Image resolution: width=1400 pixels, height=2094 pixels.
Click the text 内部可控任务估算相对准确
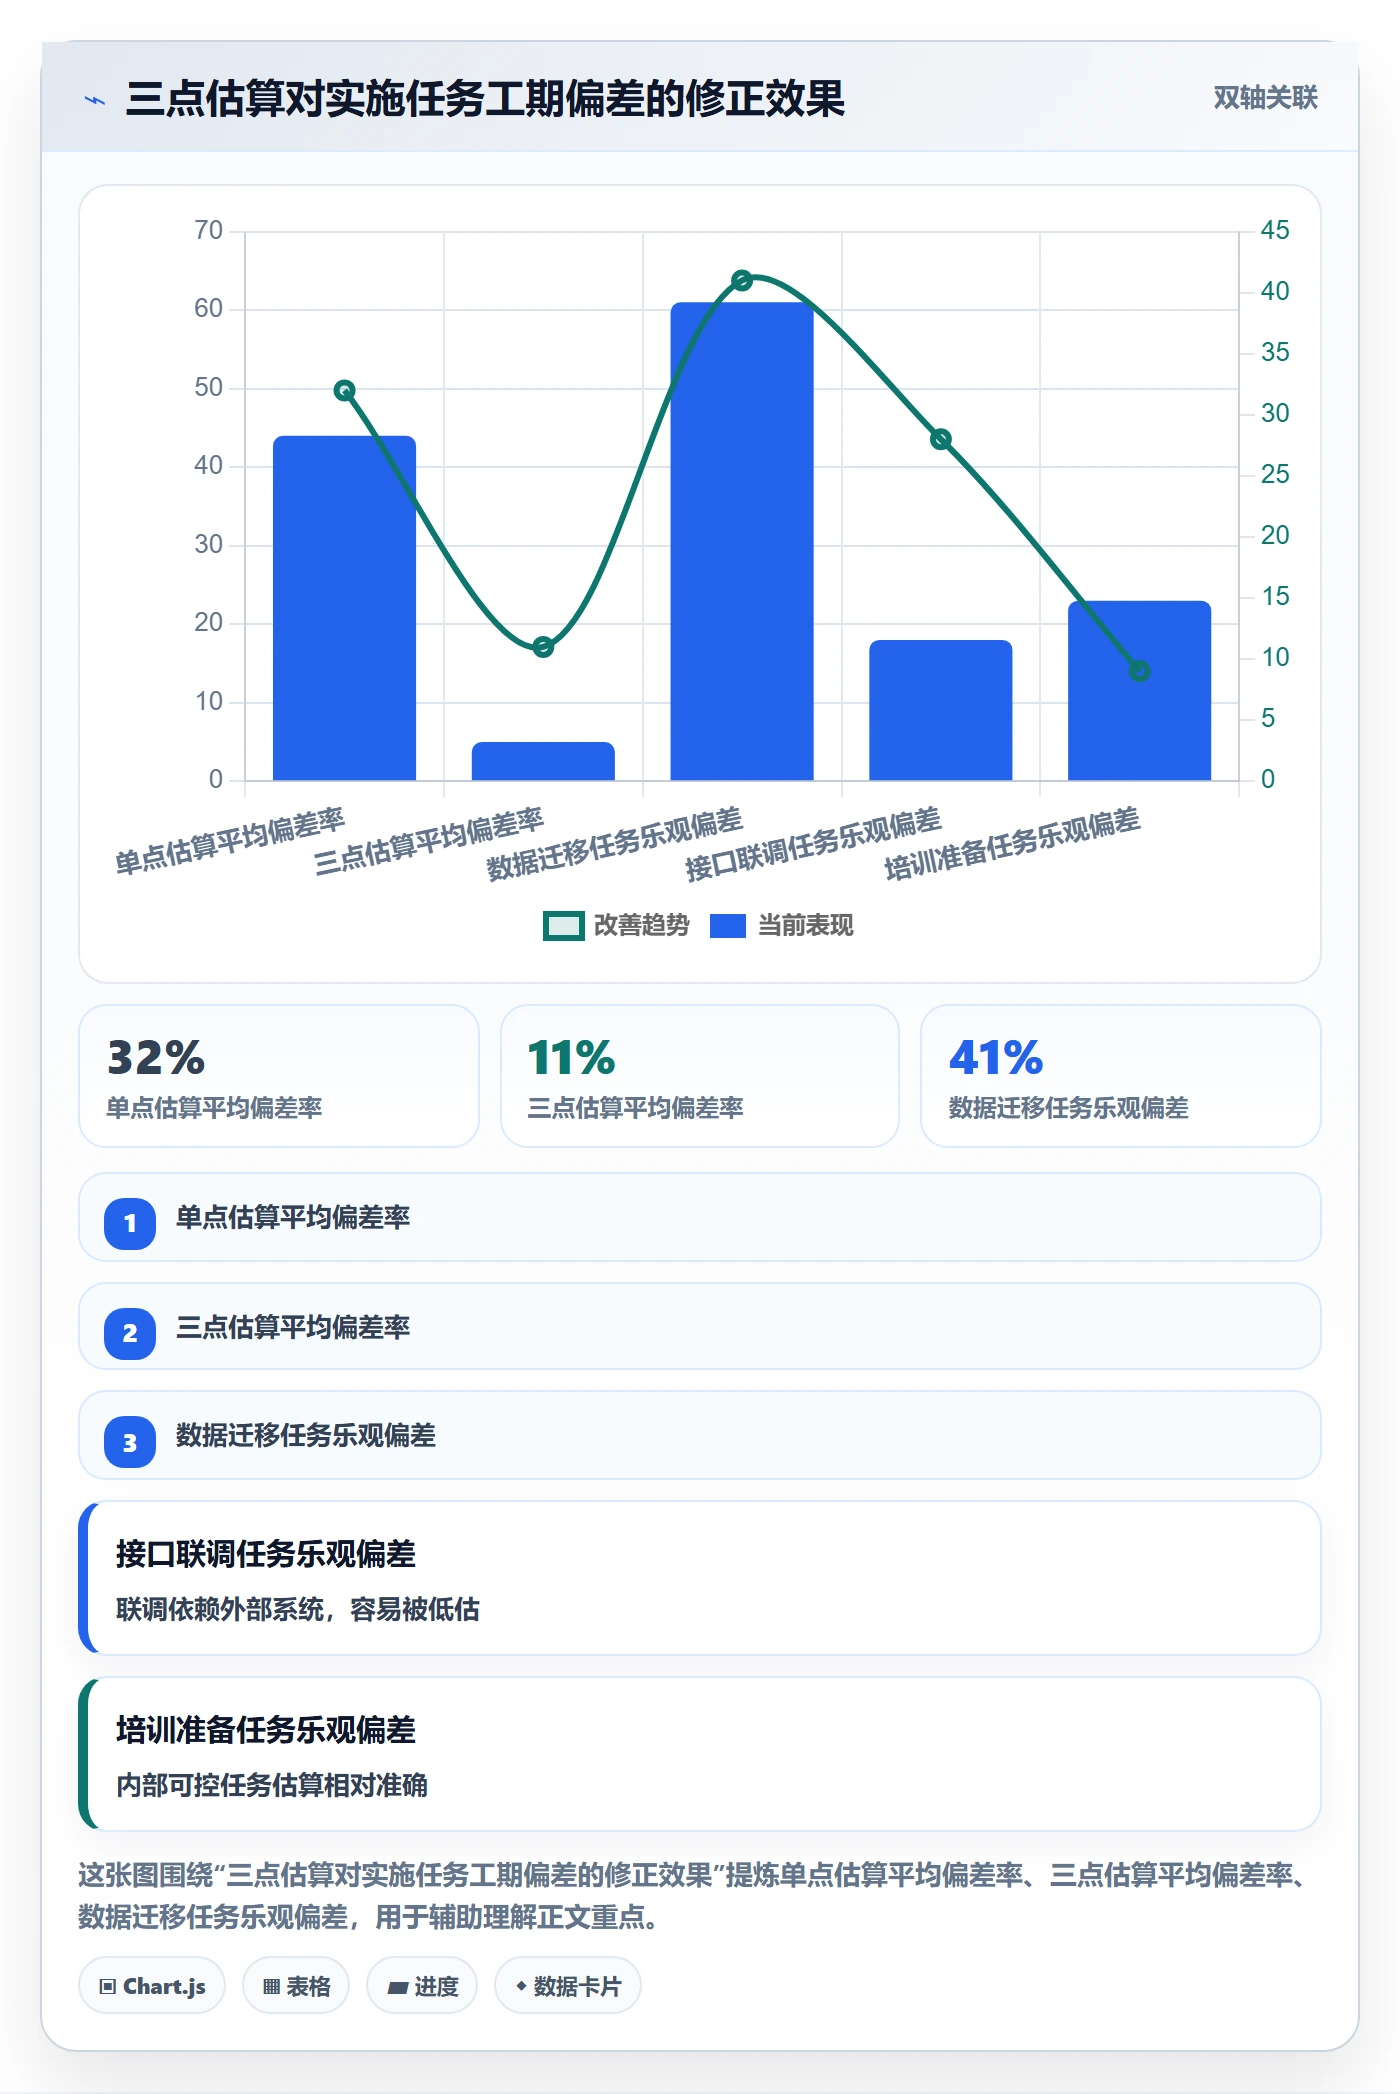pyautogui.click(x=271, y=1785)
